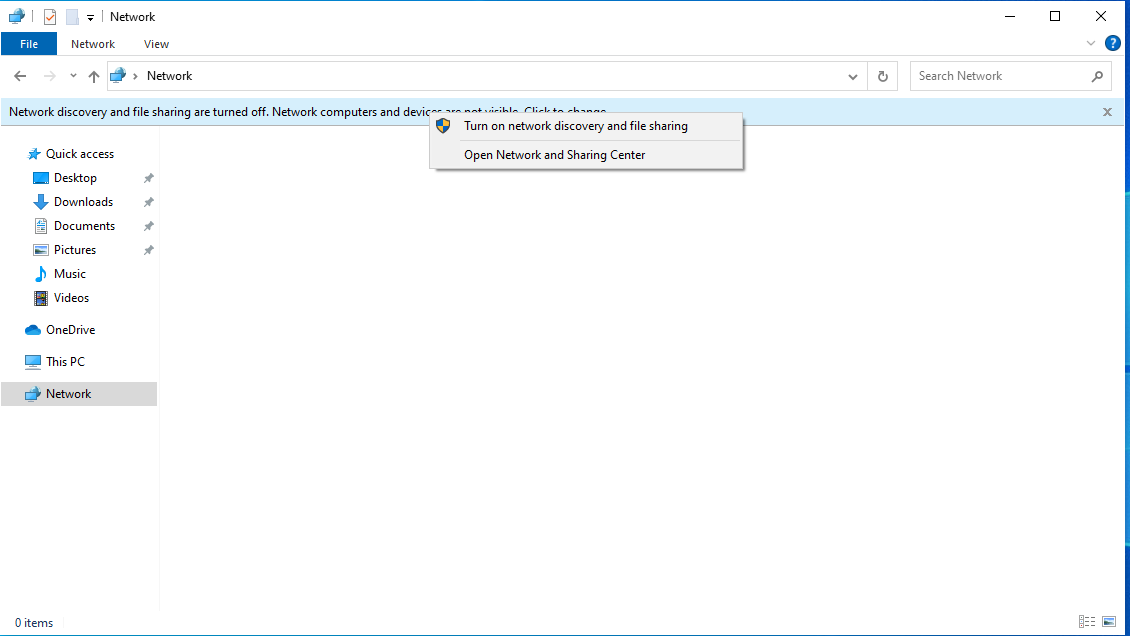Unpin Pictures from Quick access
Viewport: 1130px width, 636px height.
(x=148, y=249)
